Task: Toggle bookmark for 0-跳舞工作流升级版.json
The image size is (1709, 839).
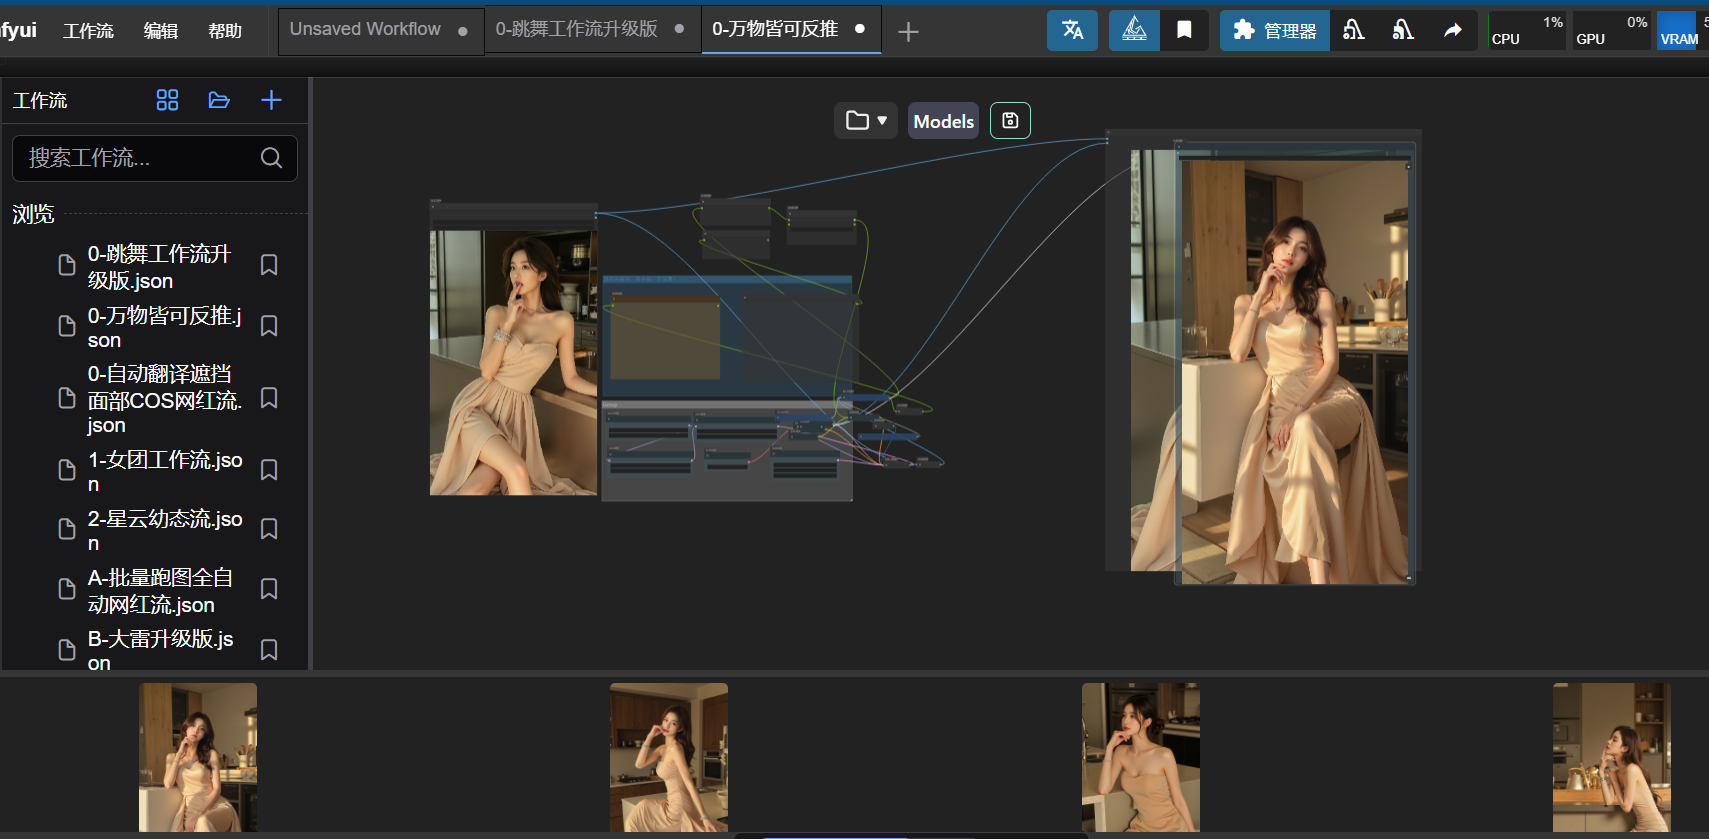Action: point(269,265)
